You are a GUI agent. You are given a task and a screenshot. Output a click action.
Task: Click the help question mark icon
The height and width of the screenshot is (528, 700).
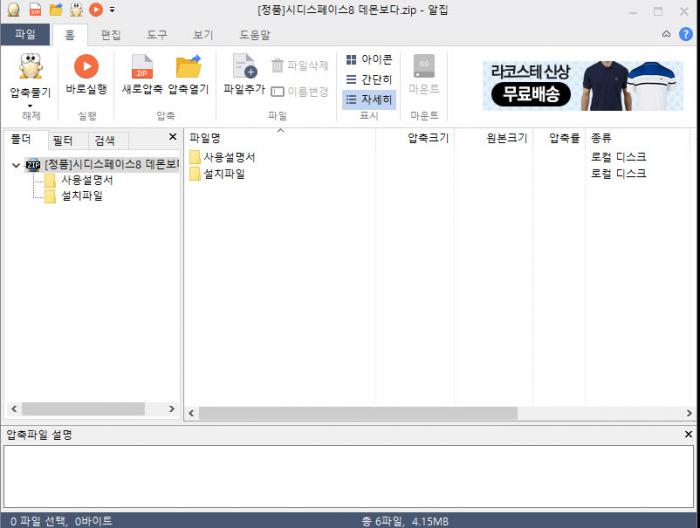(x=685, y=34)
